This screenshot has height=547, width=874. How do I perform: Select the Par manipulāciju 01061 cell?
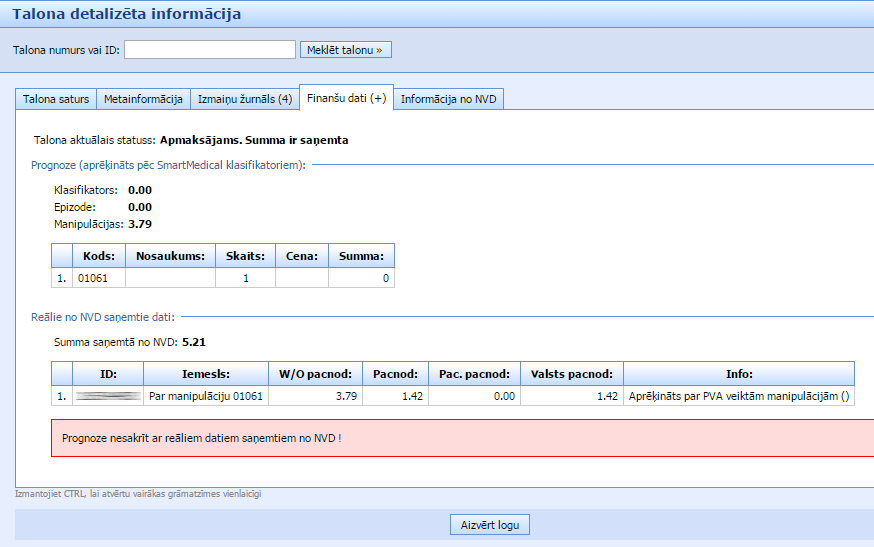coord(206,396)
